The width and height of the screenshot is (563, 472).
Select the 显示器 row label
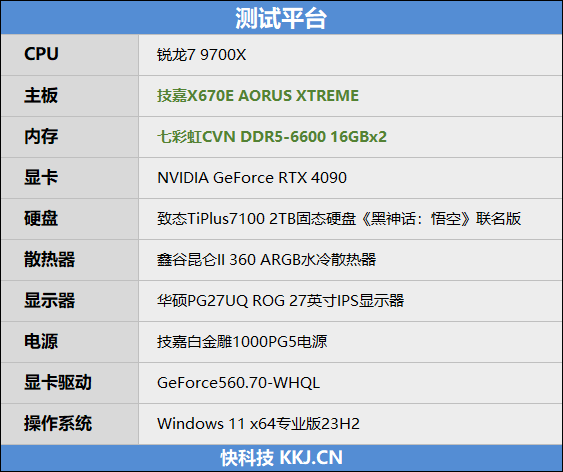(50, 300)
